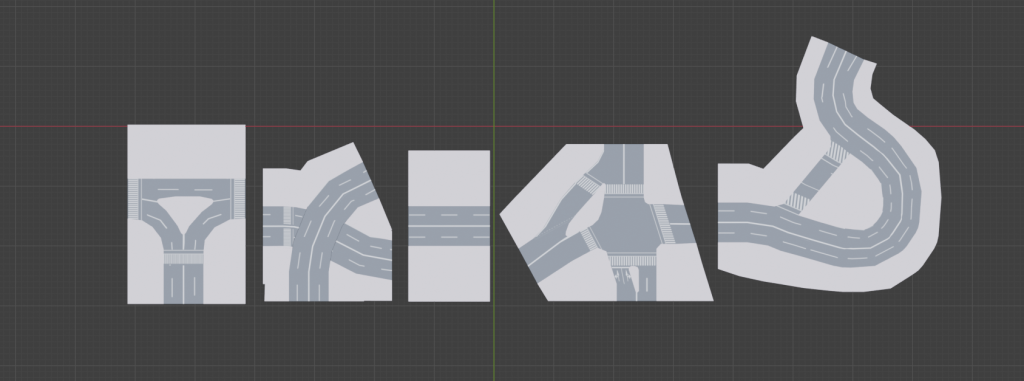1024x381 pixels.
Task: Select the T-junction road tile
Action: [x=186, y=214]
